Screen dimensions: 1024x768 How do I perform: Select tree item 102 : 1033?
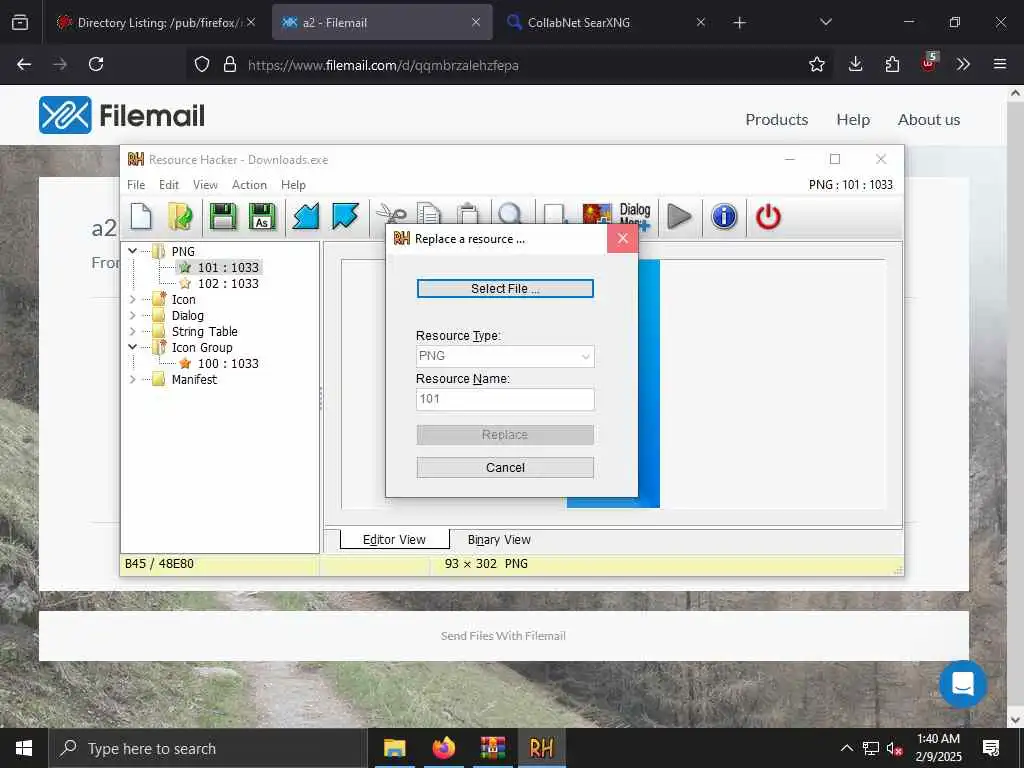[228, 283]
